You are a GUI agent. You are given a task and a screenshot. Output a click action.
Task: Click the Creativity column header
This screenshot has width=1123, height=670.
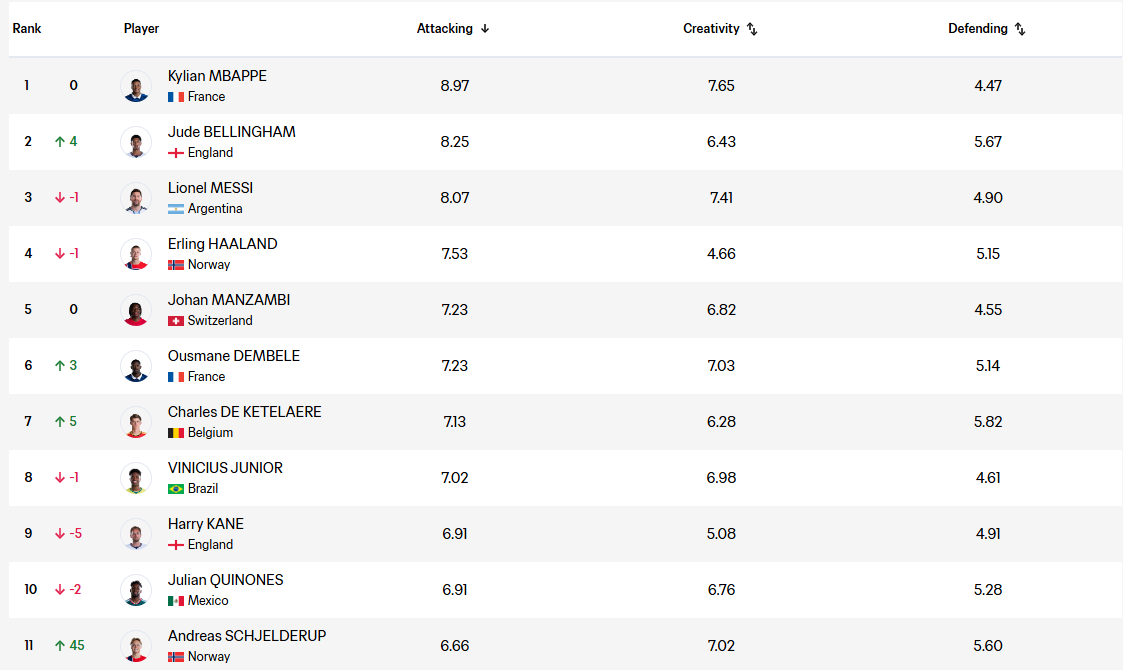[711, 29]
